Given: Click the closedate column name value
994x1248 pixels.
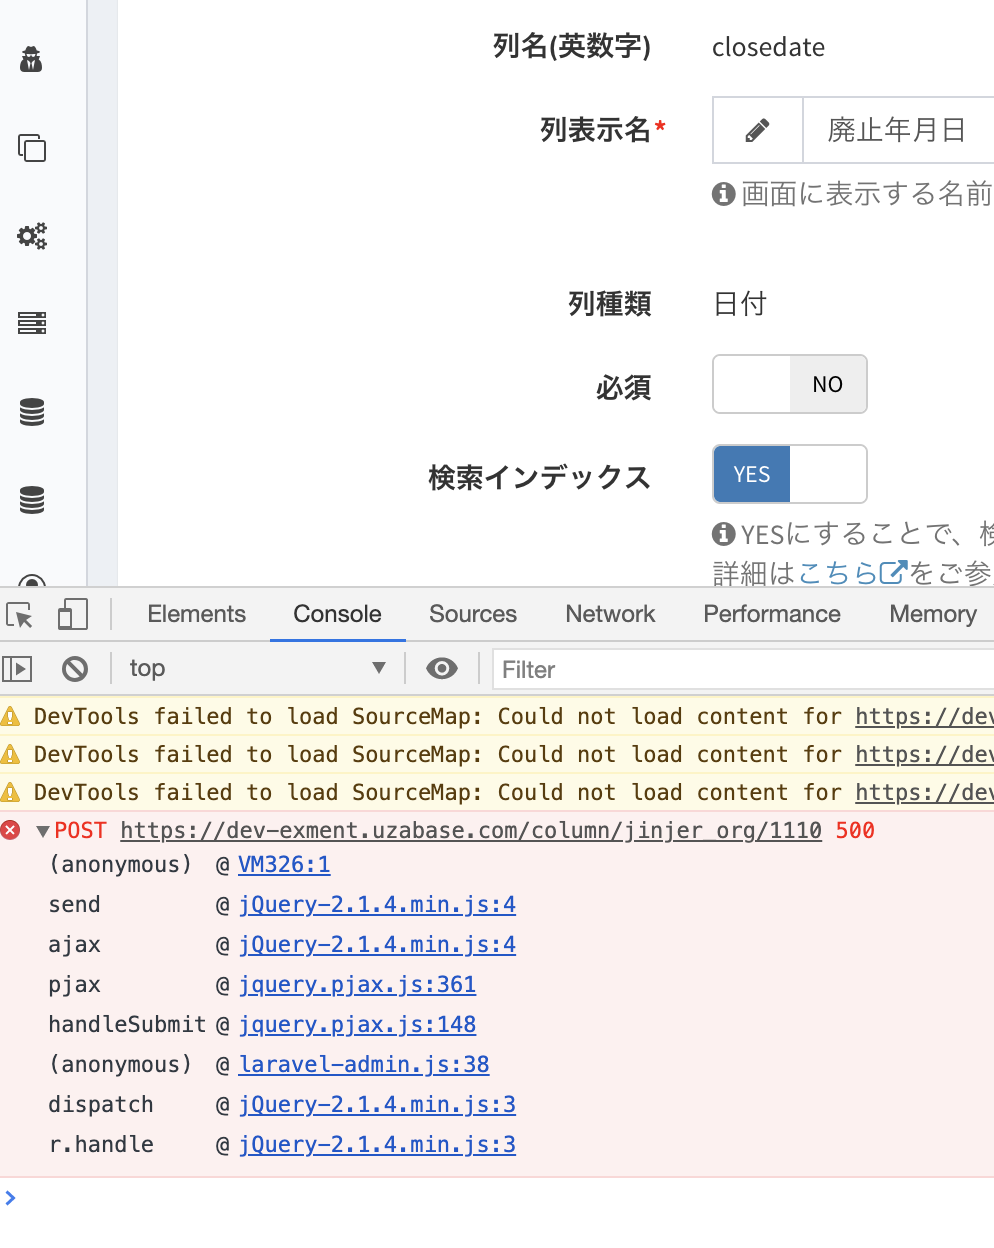Looking at the screenshot, I should 768,47.
